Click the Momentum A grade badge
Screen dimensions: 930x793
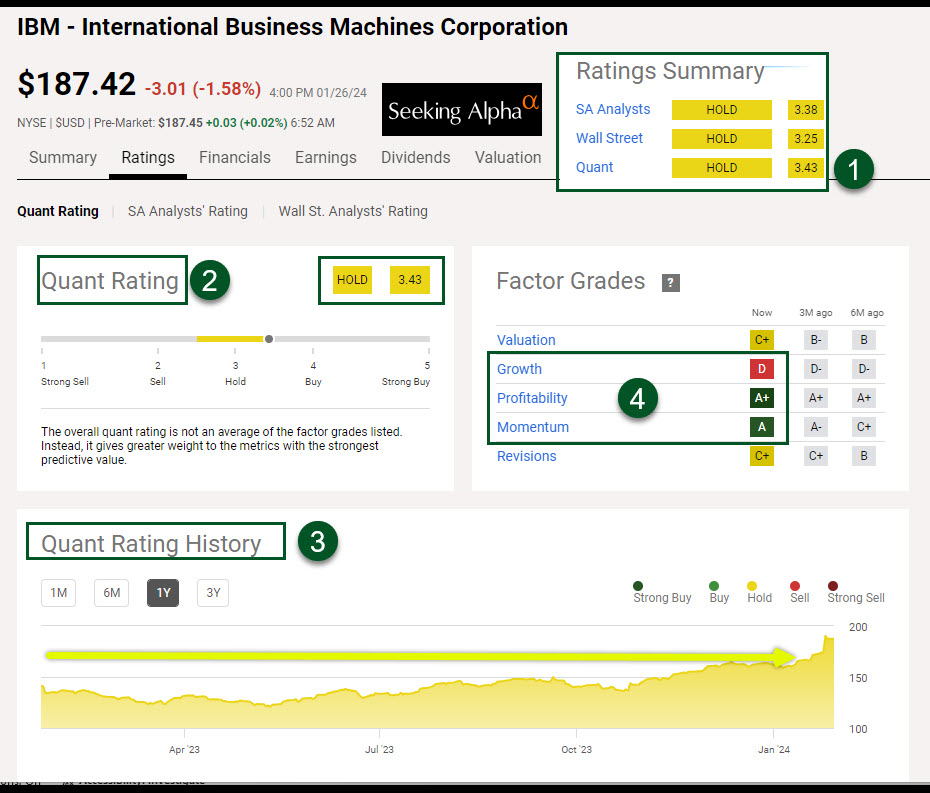tap(761, 427)
